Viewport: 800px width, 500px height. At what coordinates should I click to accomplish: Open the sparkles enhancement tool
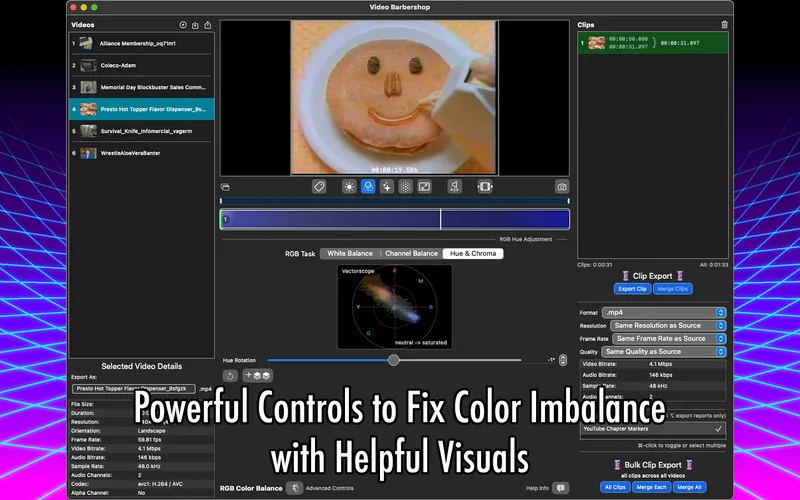click(387, 187)
